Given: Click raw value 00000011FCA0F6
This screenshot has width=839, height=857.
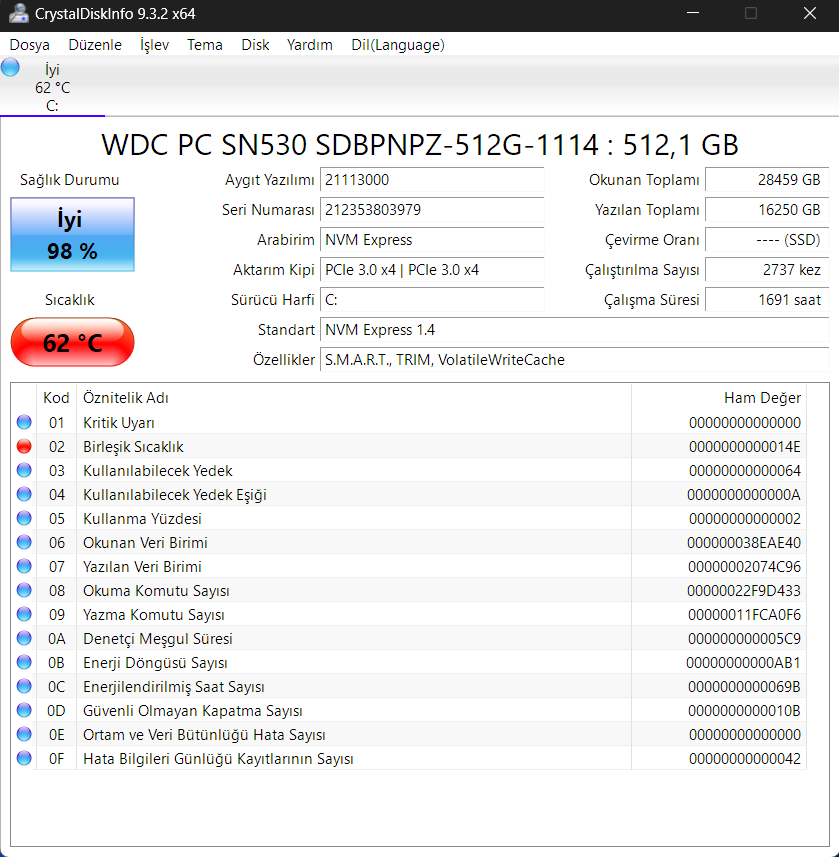Looking at the screenshot, I should (x=744, y=615).
